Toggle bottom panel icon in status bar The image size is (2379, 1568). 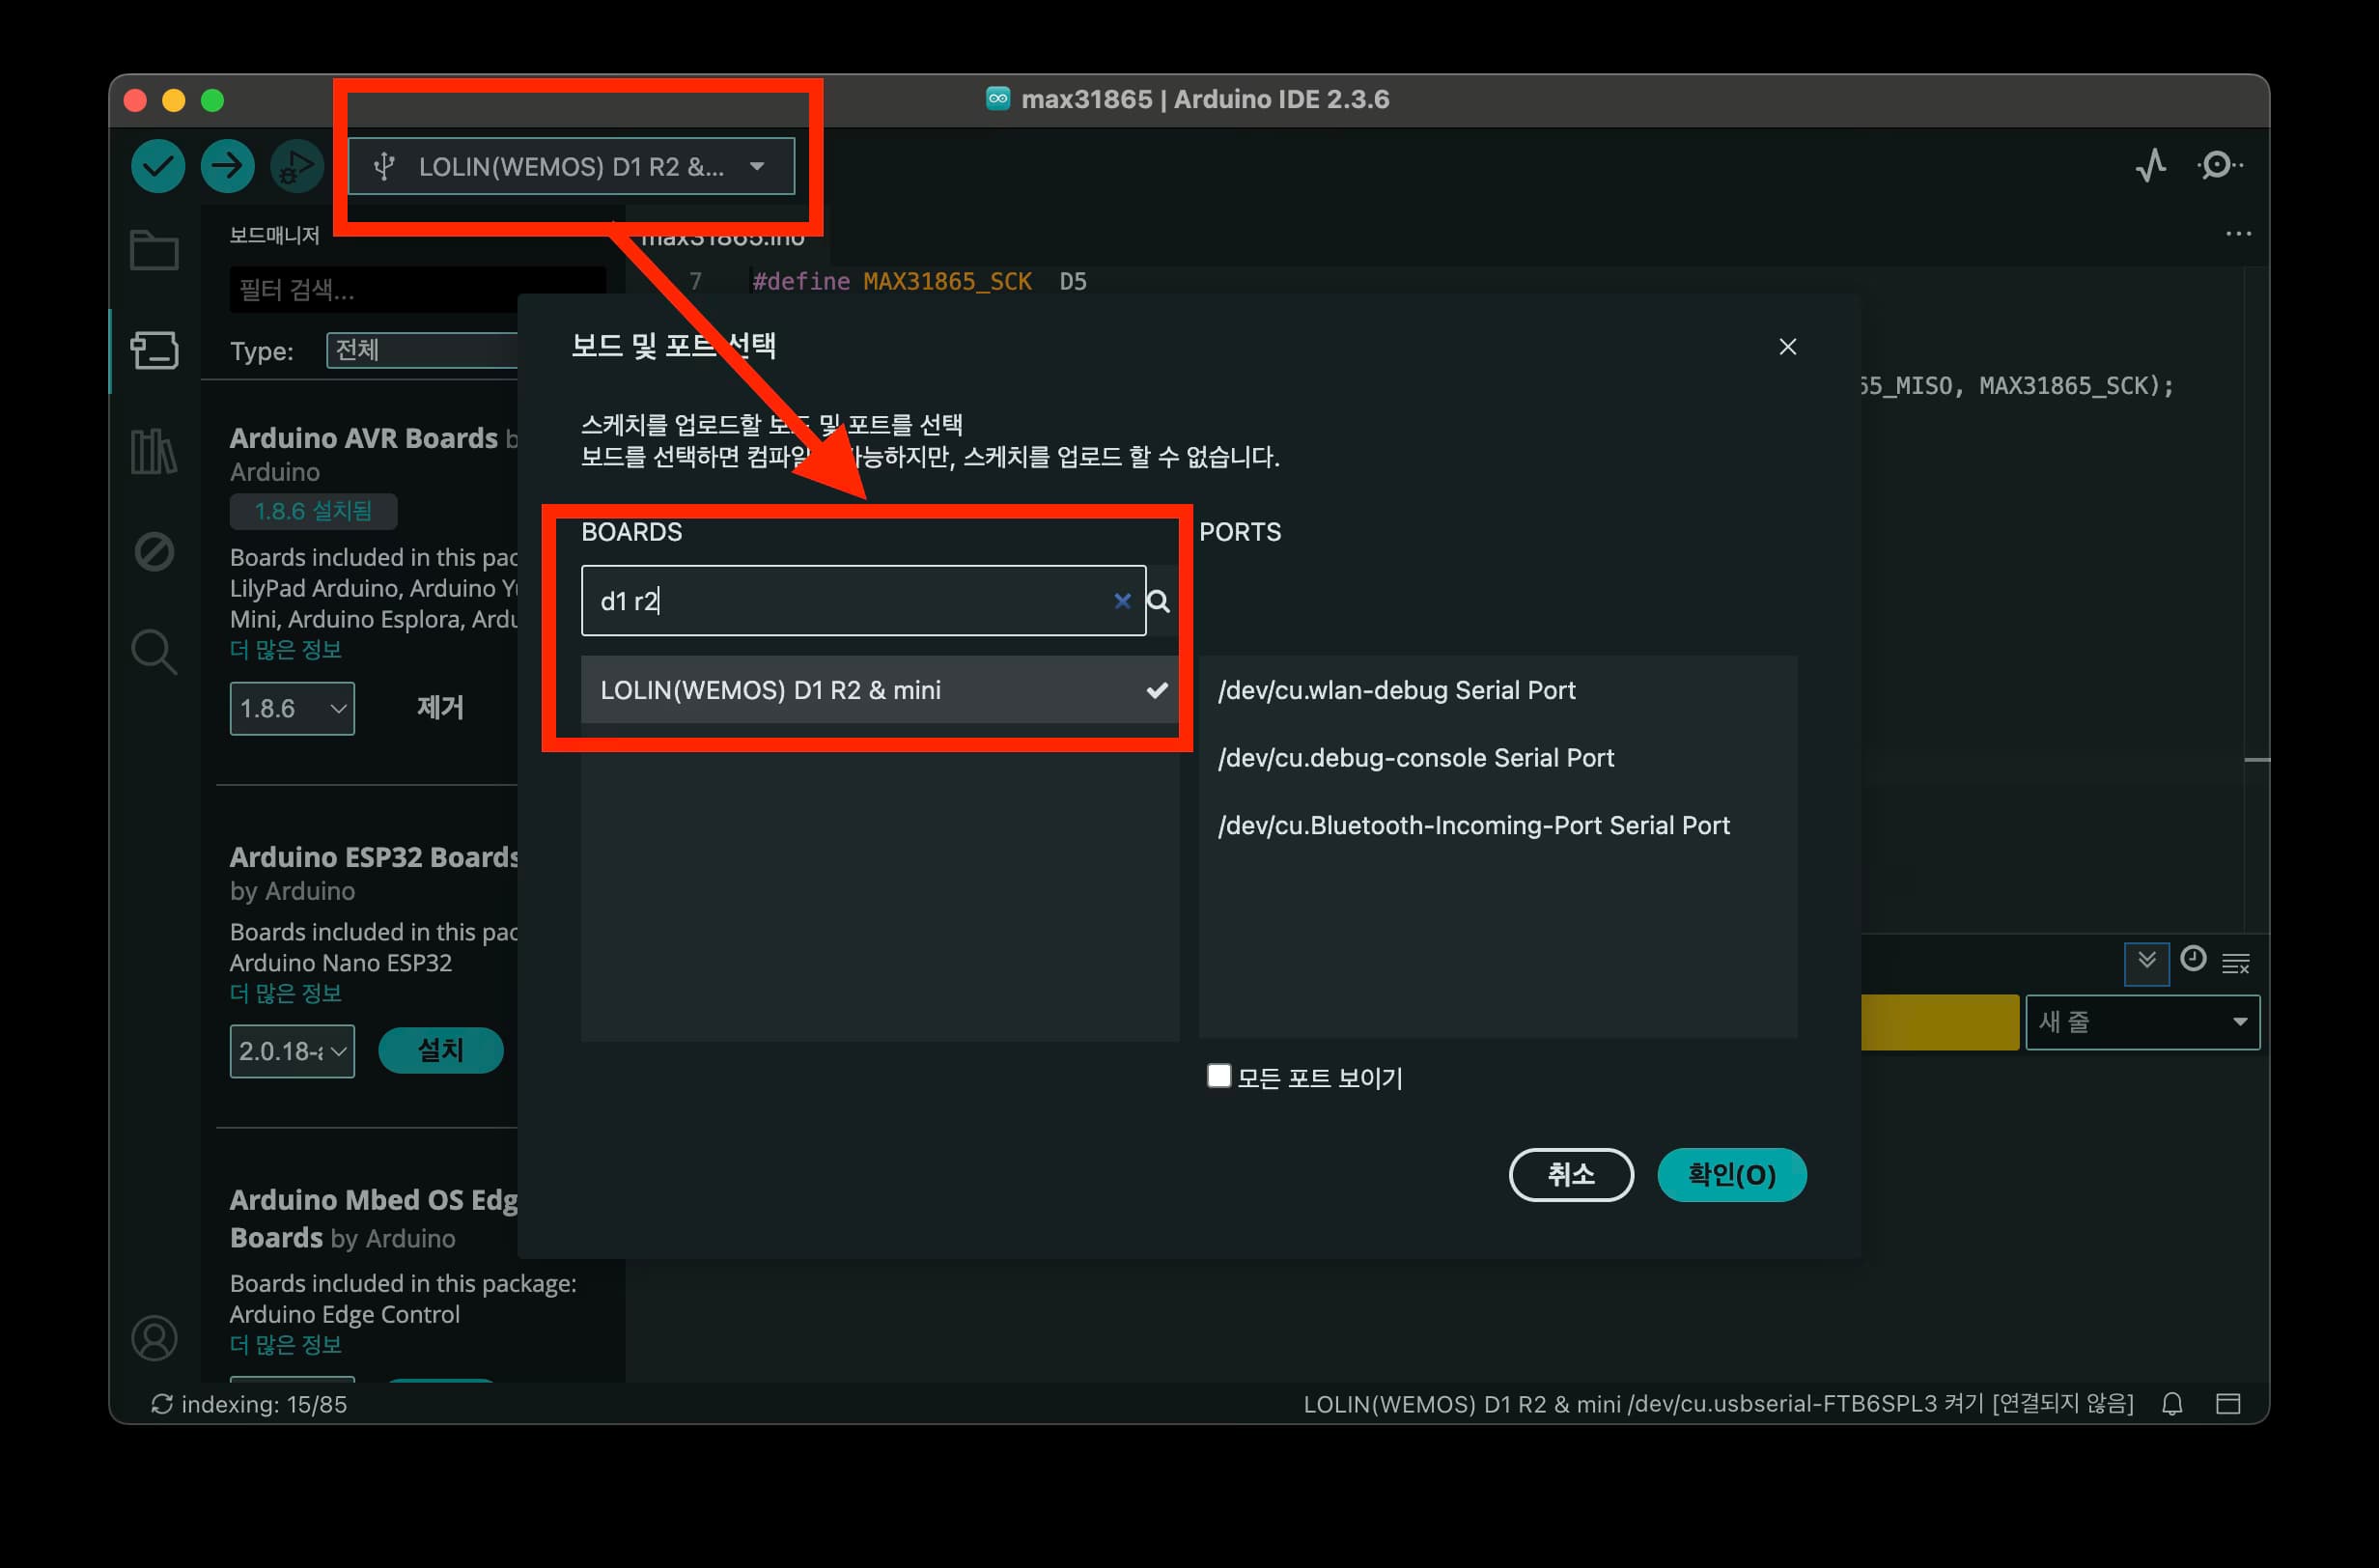click(x=2228, y=1404)
